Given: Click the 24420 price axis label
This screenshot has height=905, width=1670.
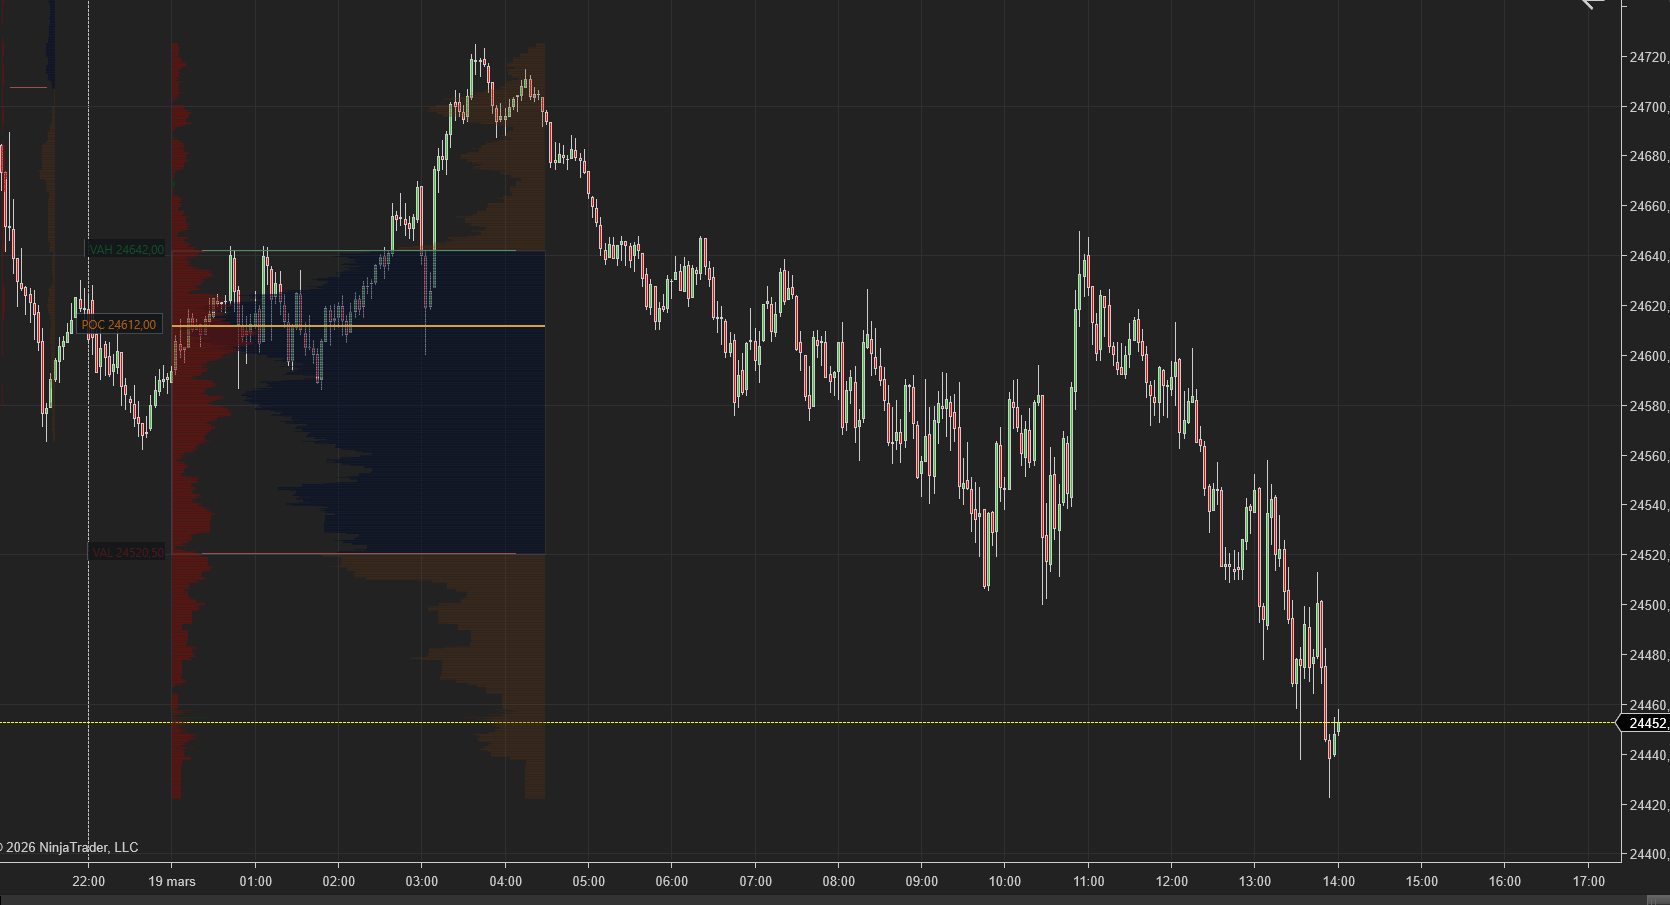Looking at the screenshot, I should point(1649,805).
